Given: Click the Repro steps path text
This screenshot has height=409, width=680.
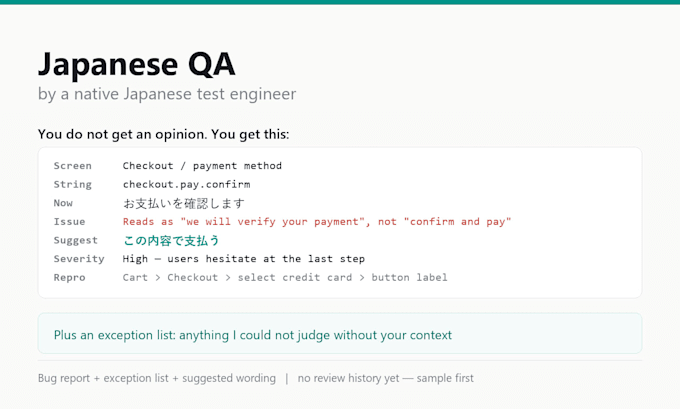Looking at the screenshot, I should 285,278.
